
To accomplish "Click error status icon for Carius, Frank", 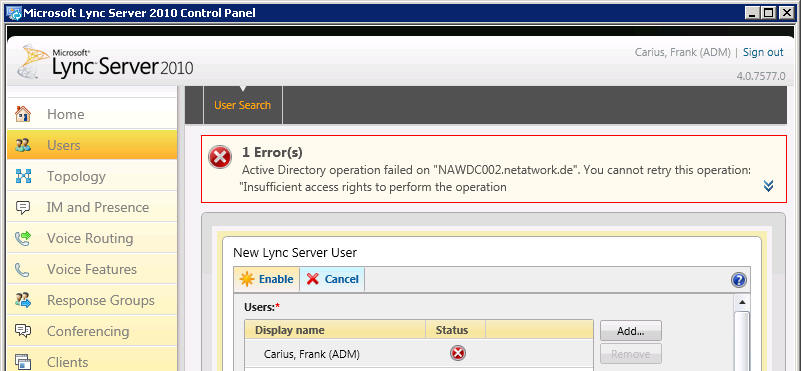I will (x=458, y=353).
